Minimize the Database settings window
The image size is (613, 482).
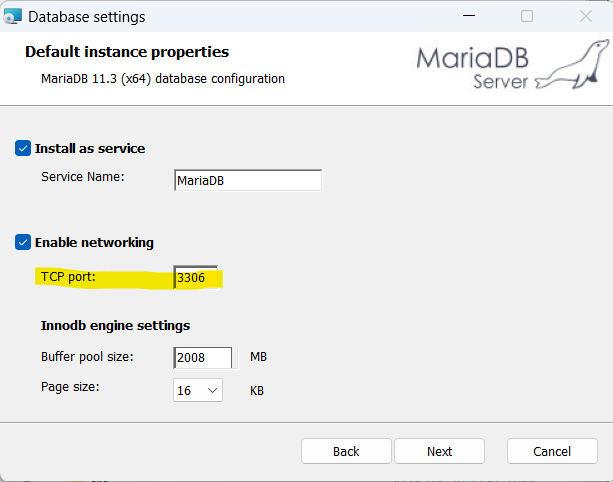[x=469, y=16]
